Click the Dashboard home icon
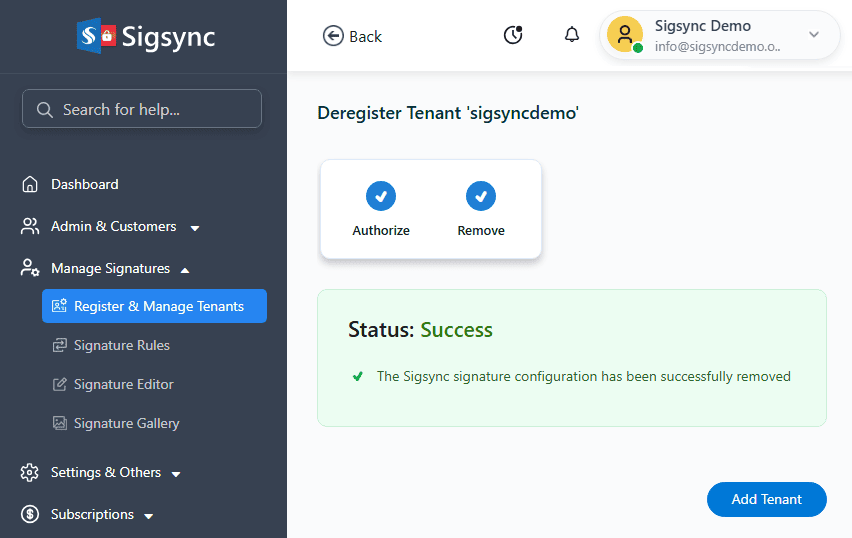This screenshot has height=538, width=852. (x=30, y=184)
